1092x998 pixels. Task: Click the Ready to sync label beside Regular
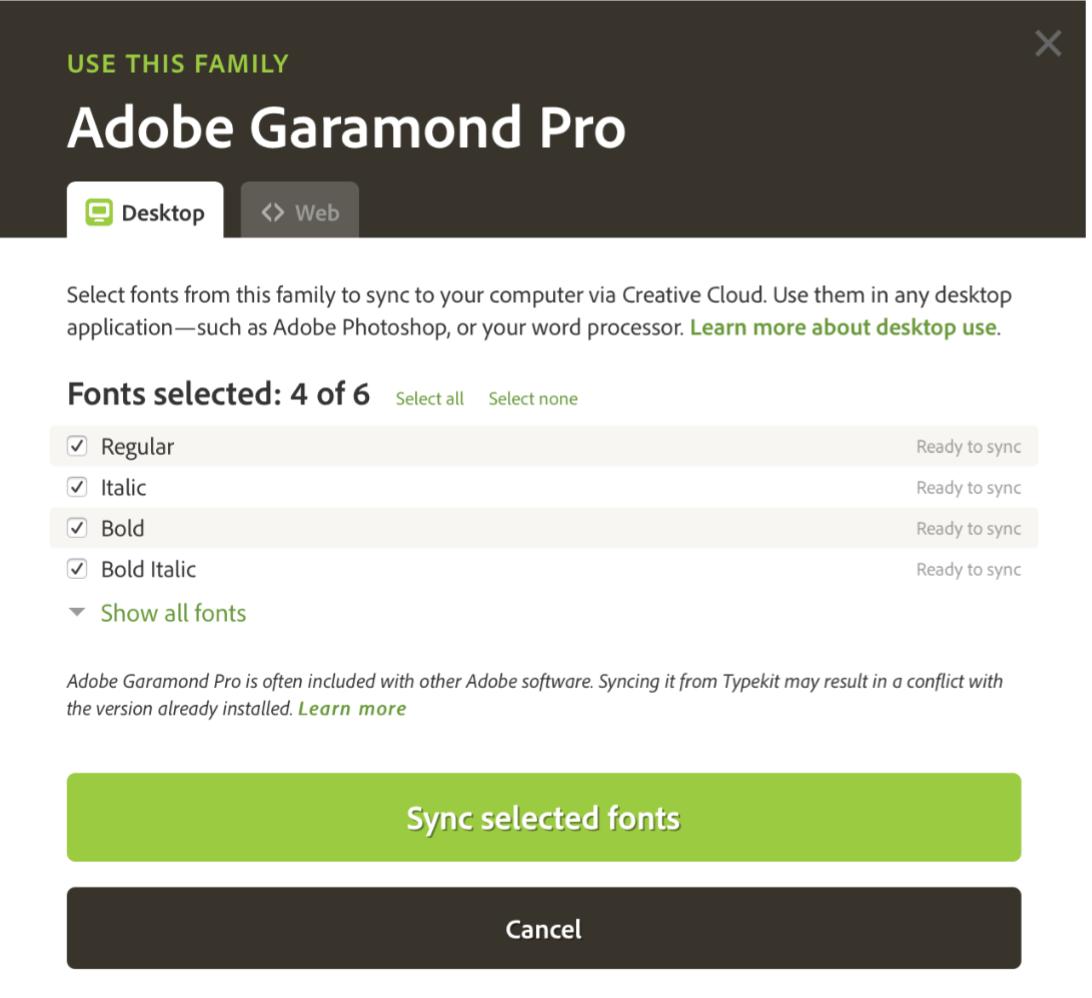(x=968, y=446)
